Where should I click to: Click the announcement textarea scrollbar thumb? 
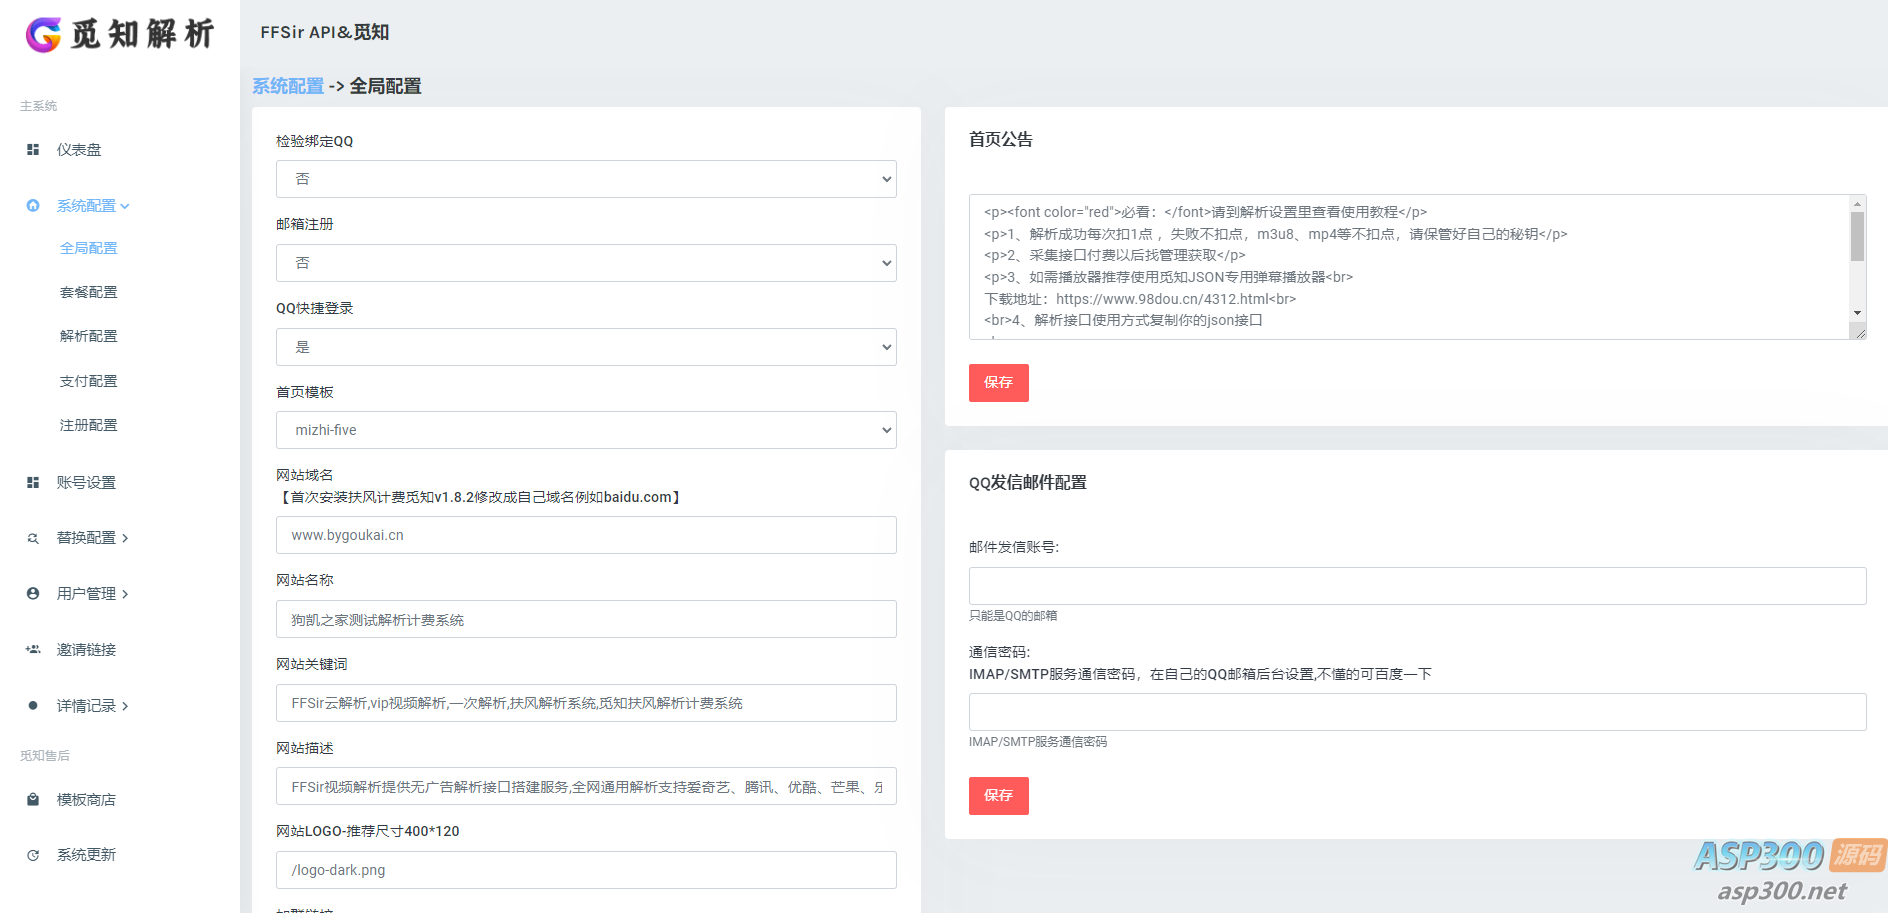click(x=1857, y=236)
